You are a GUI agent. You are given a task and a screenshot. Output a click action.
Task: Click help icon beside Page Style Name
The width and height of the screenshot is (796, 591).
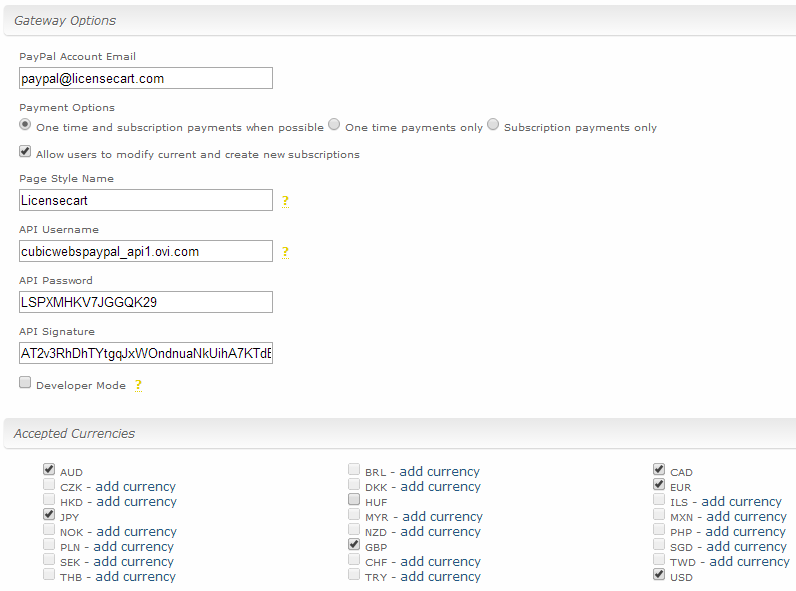[285, 201]
